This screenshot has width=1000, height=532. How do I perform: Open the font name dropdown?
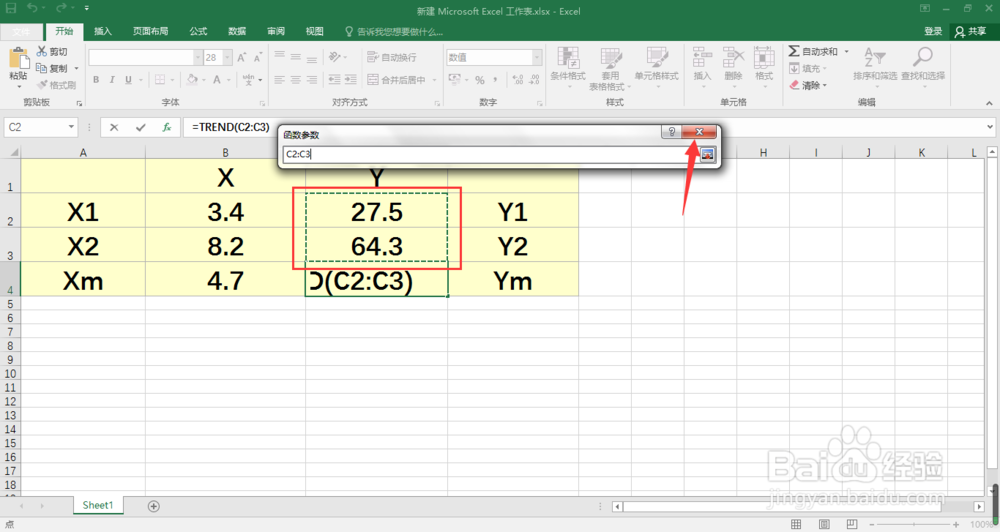point(197,57)
